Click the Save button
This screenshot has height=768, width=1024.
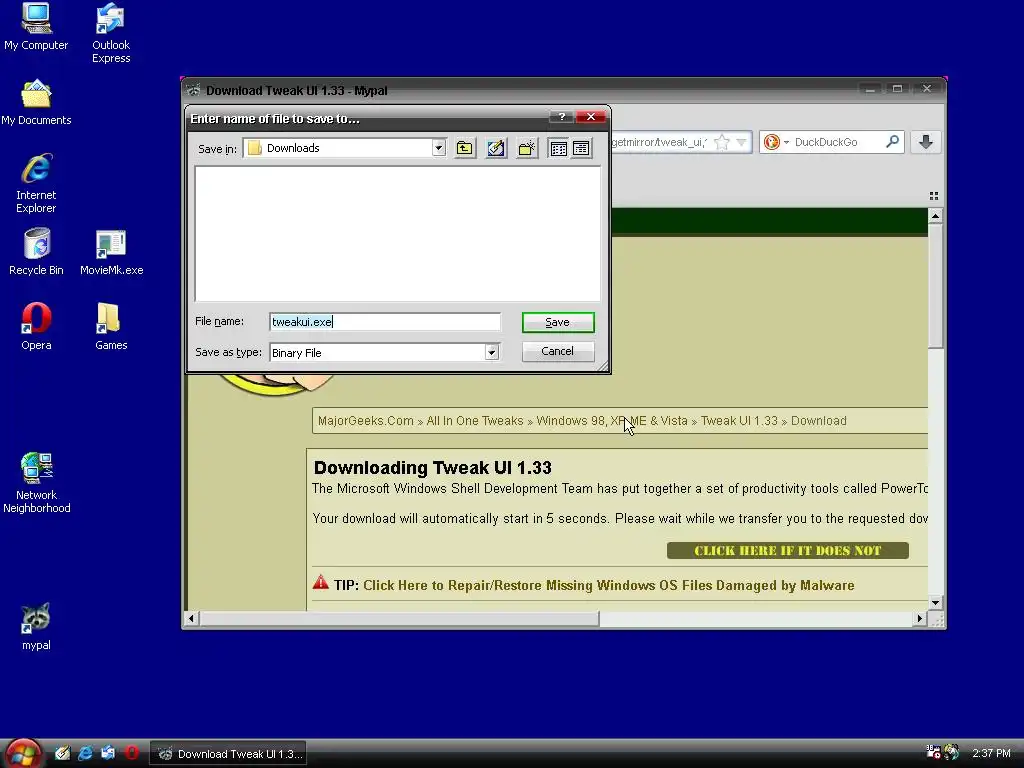(558, 322)
